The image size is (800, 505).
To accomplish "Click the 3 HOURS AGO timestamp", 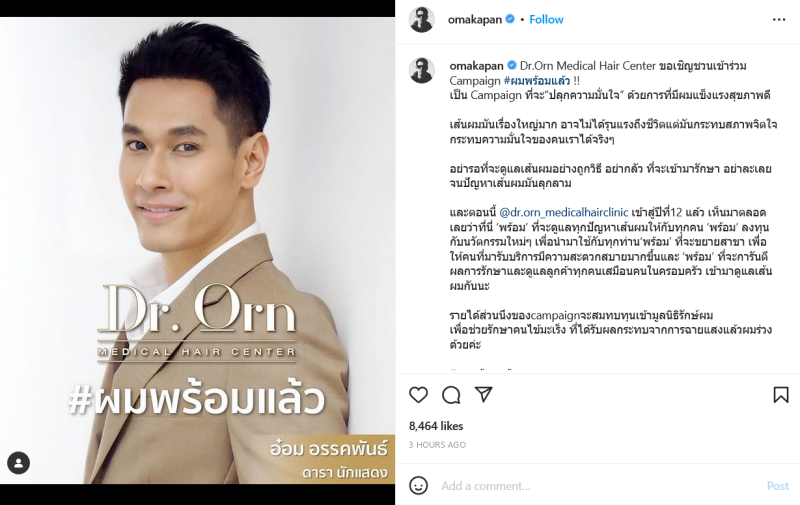I will [x=437, y=445].
